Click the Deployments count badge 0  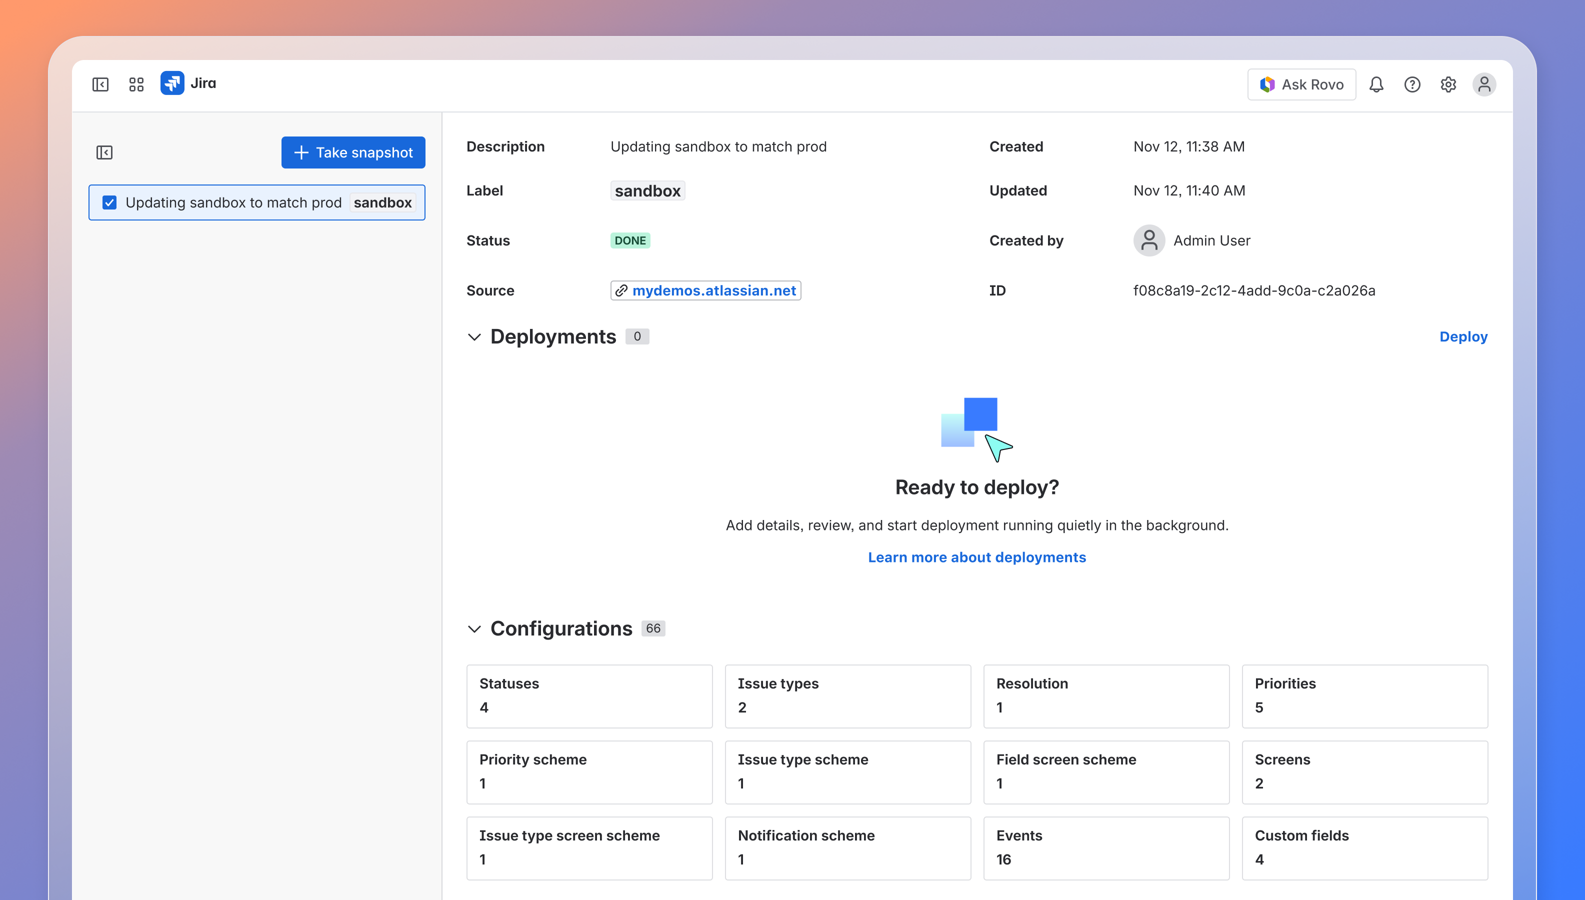click(637, 337)
